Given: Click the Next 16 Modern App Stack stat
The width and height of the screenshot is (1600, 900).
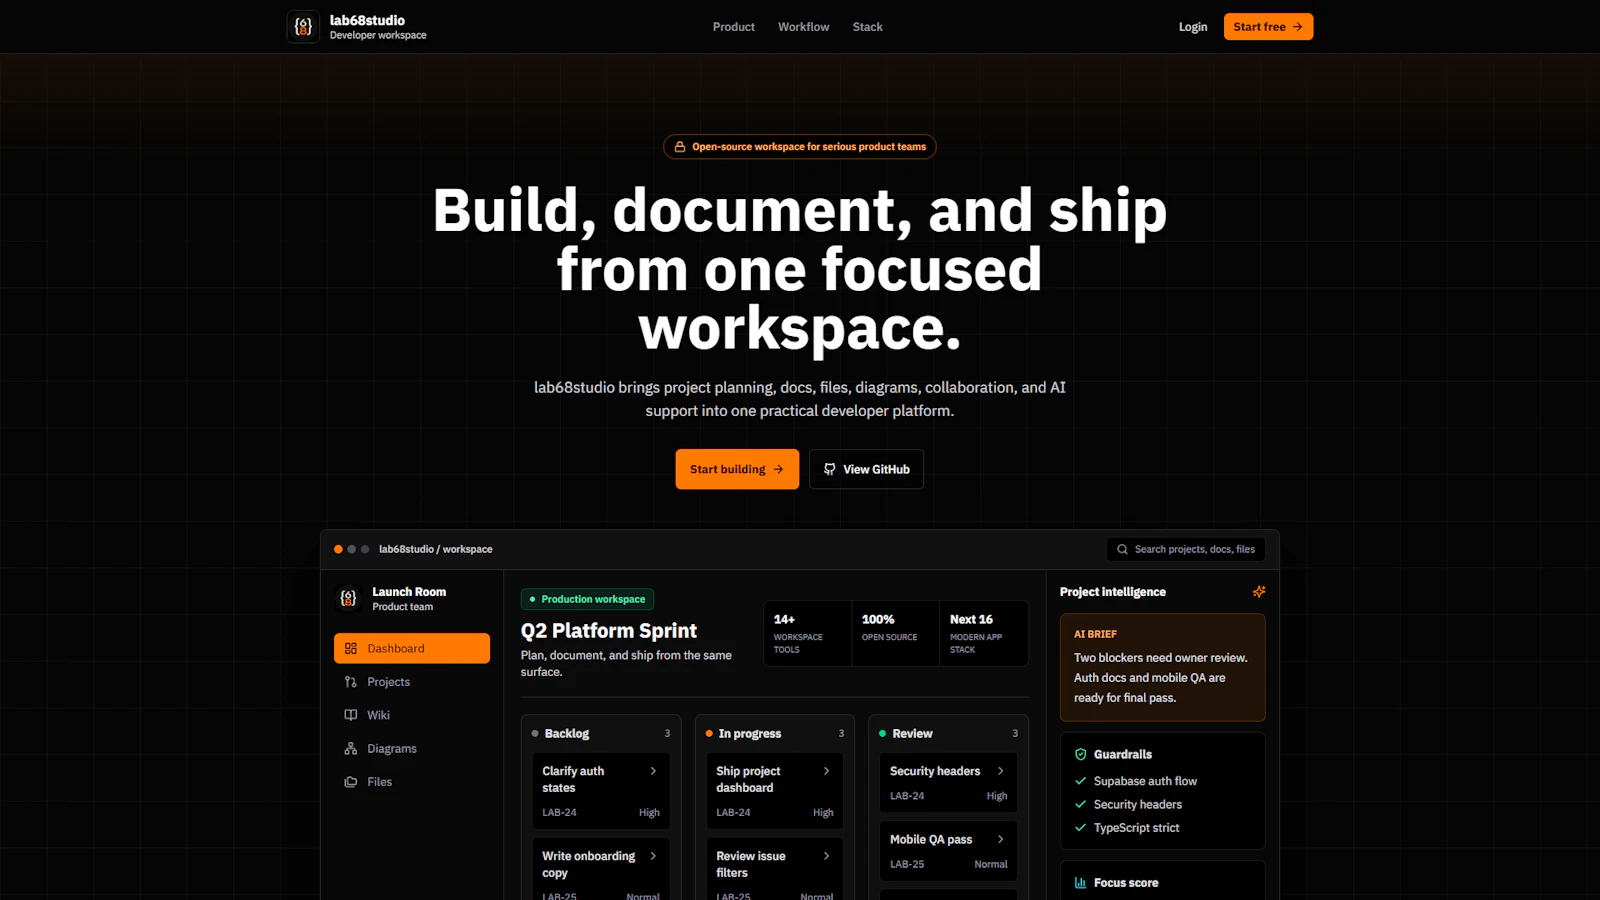Looking at the screenshot, I should pos(984,633).
